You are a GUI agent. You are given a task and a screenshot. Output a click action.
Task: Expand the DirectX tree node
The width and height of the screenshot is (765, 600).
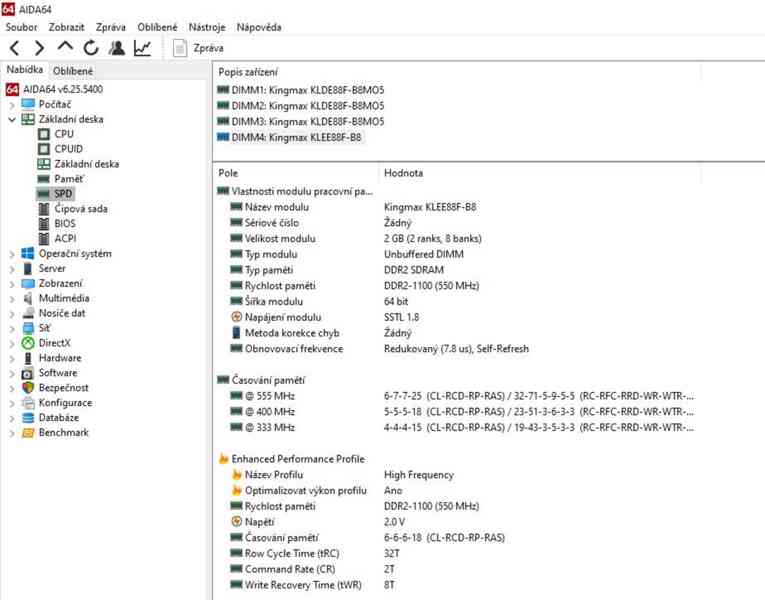[12, 343]
